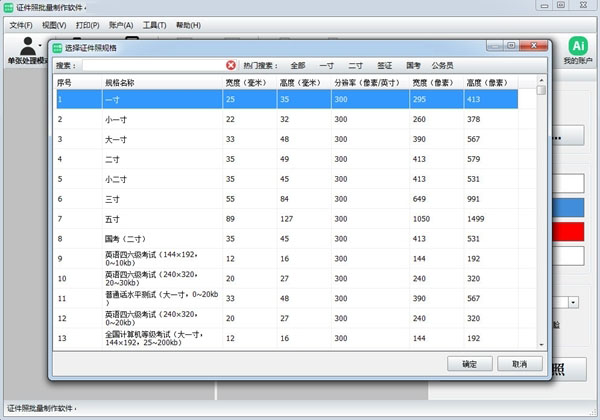Screen dimensions: 600x420
Task: Open the 账户(A) menu
Action: 121,25
